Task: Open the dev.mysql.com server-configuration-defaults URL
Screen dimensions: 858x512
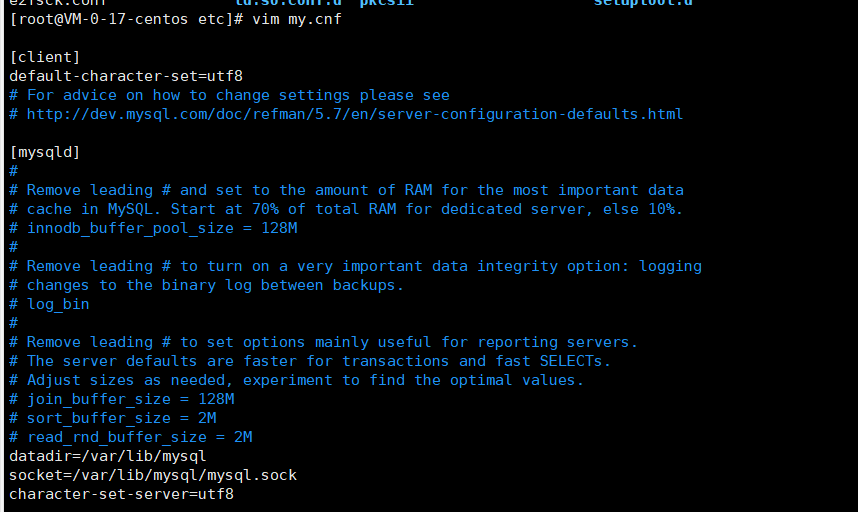Action: coord(355,114)
